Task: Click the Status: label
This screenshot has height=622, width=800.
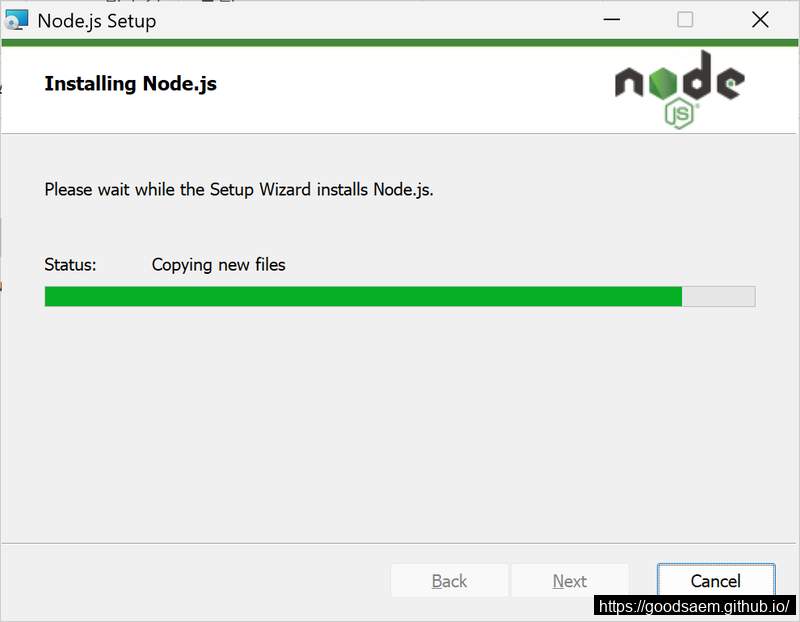Action: click(x=70, y=265)
